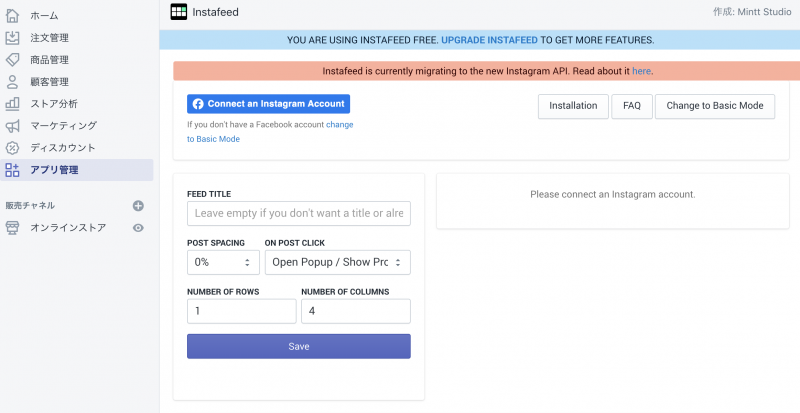Click the Analytics (ストア分析) bar chart icon
The height and width of the screenshot is (413, 800).
click(12, 104)
